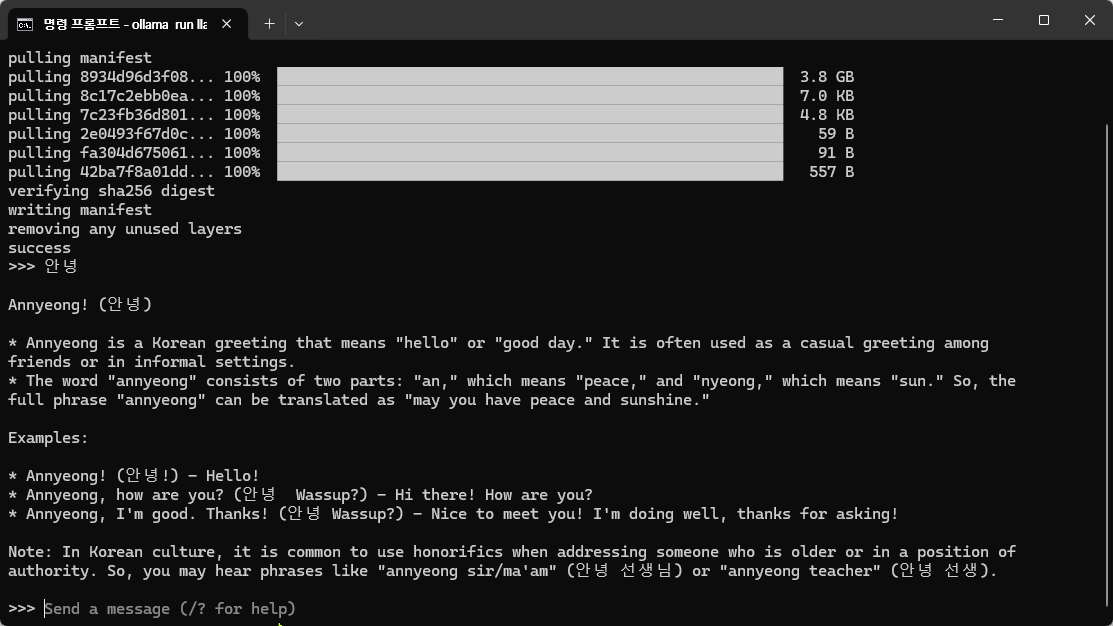Click the progress bar for fa304d675061

pyautogui.click(x=530, y=153)
